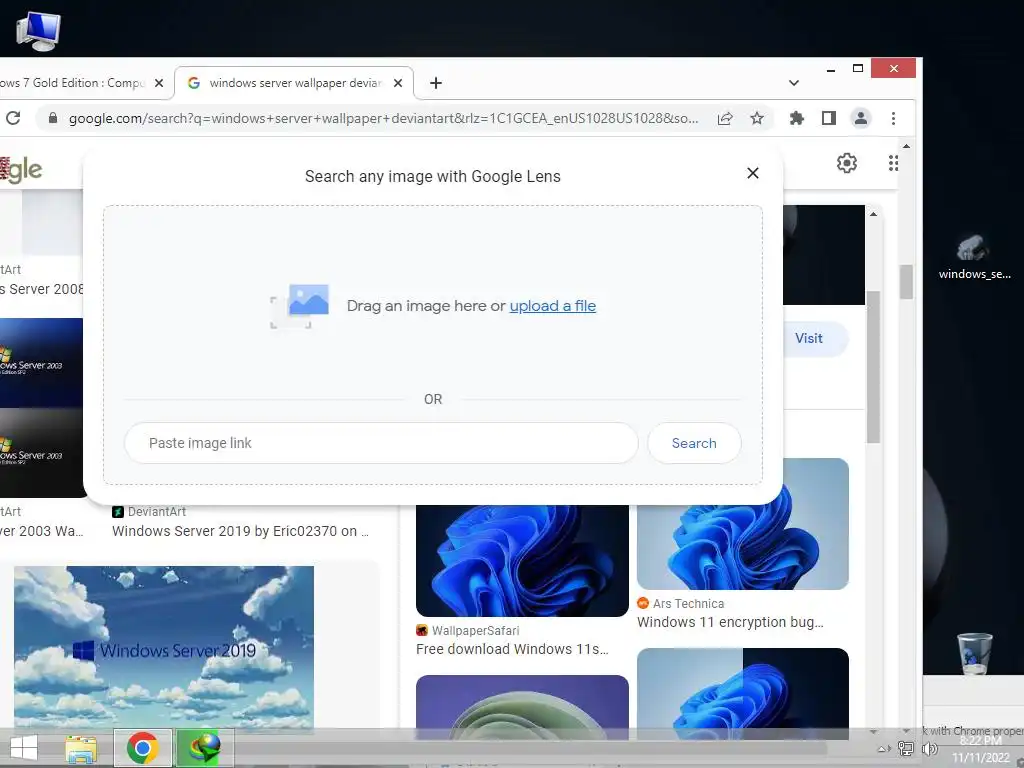Show hidden tray icons arrow

883,749
